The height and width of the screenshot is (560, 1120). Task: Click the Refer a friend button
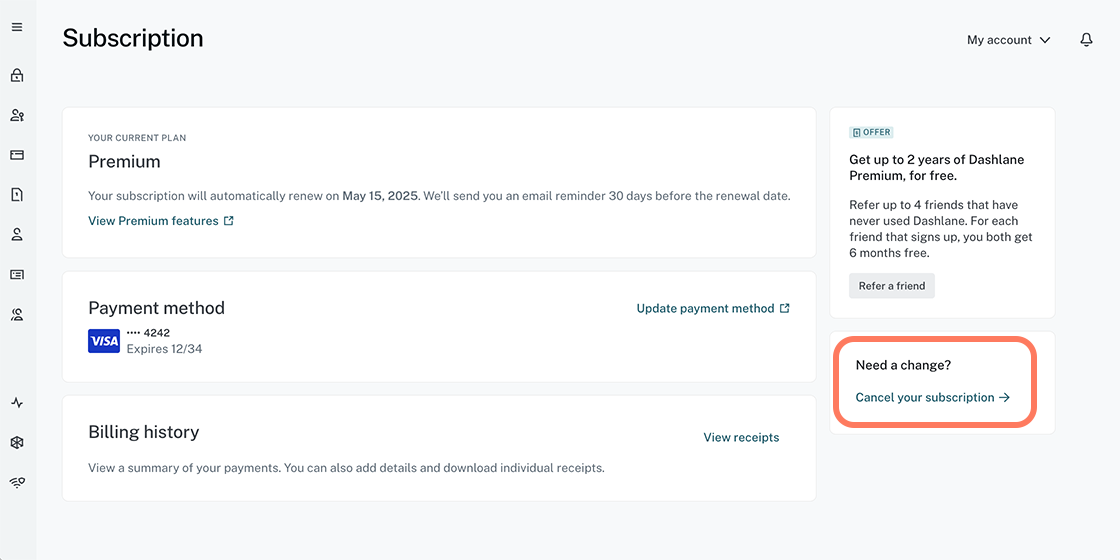click(x=891, y=286)
